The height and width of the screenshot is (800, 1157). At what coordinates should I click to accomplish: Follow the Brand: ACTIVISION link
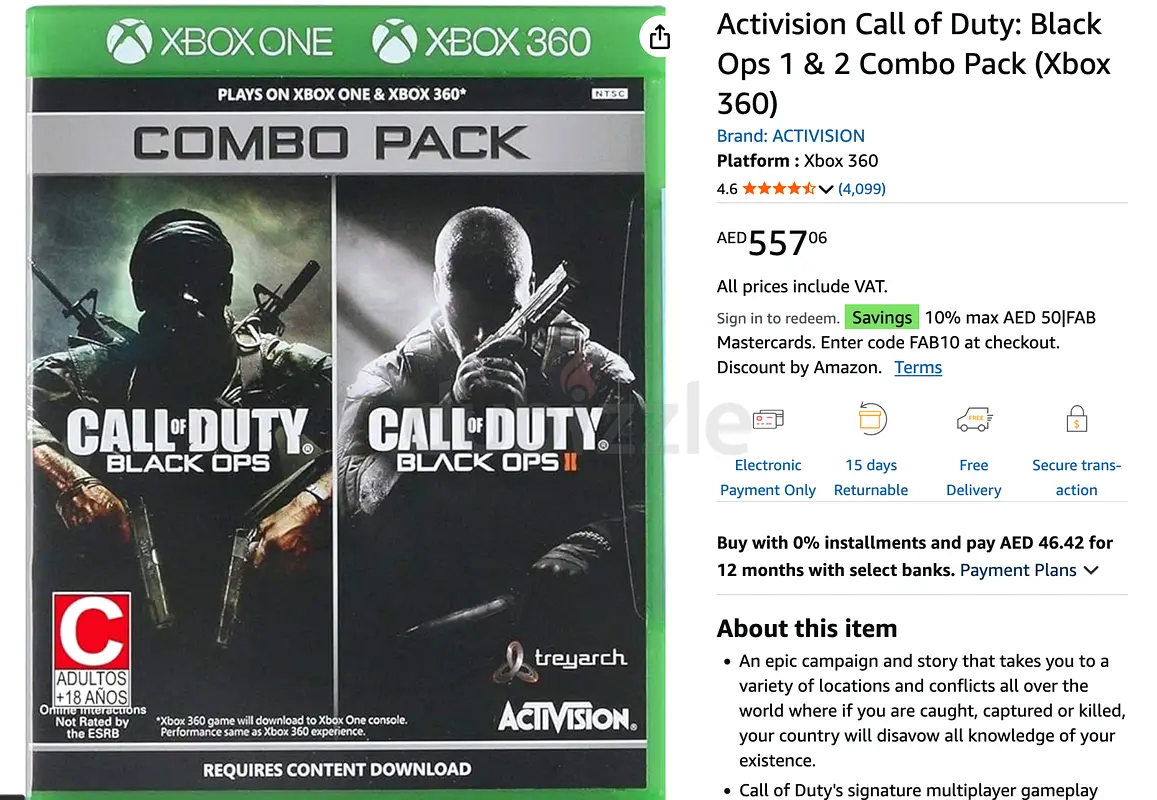coord(791,136)
